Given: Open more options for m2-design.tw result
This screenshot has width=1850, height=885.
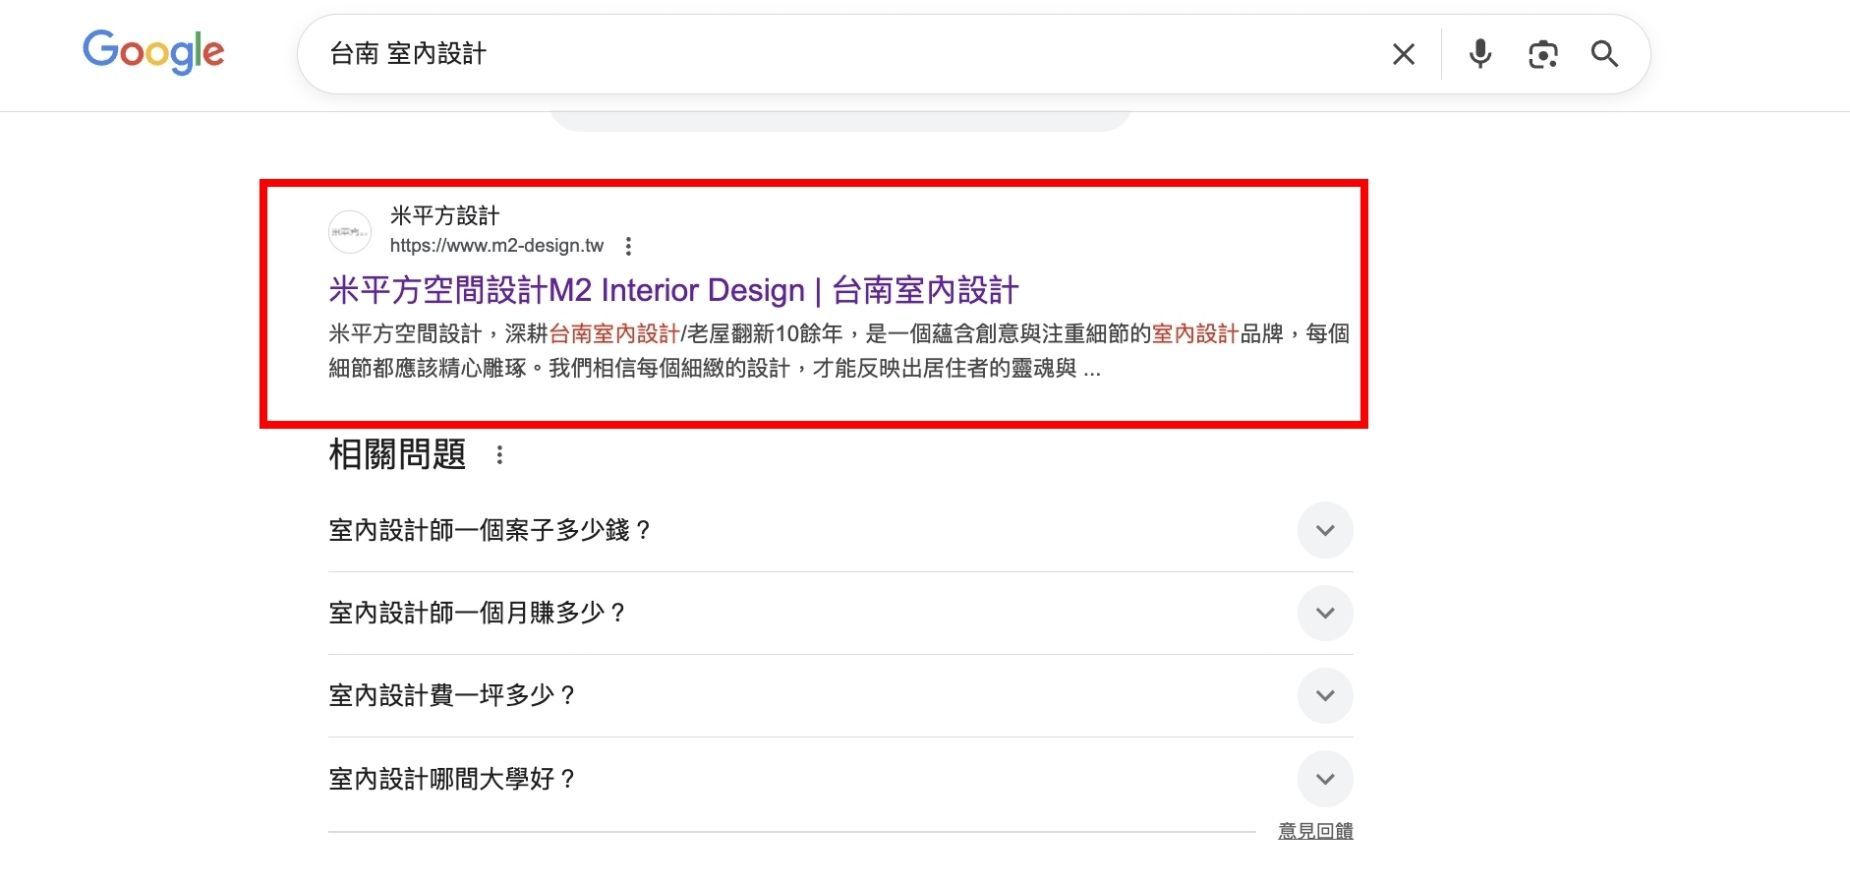Looking at the screenshot, I should point(628,246).
